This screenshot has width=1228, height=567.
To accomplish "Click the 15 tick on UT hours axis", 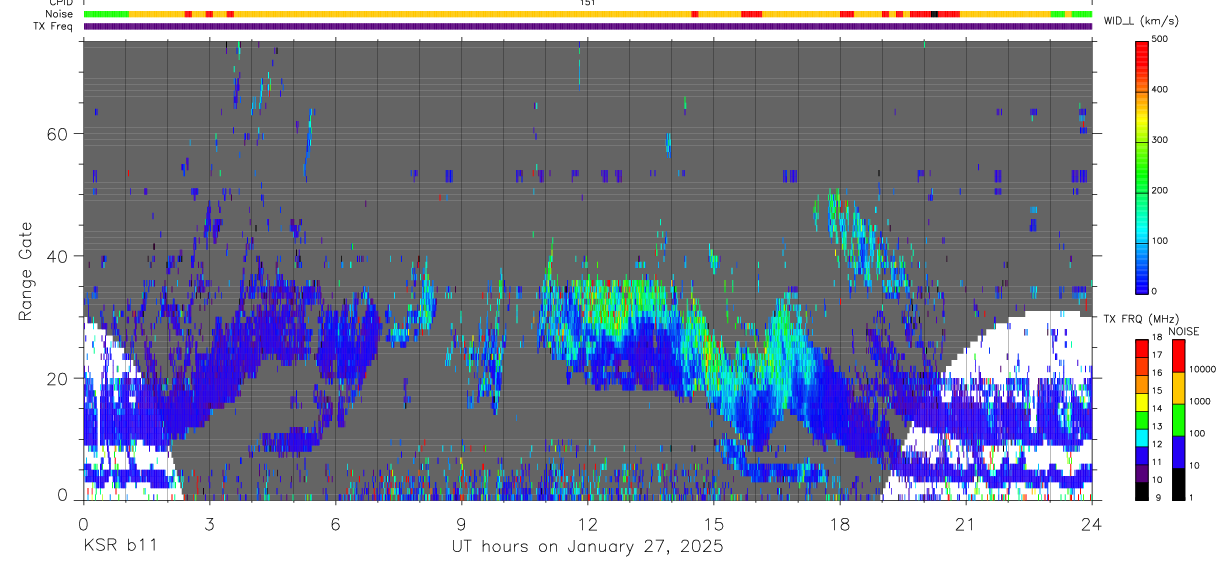I will point(713,522).
